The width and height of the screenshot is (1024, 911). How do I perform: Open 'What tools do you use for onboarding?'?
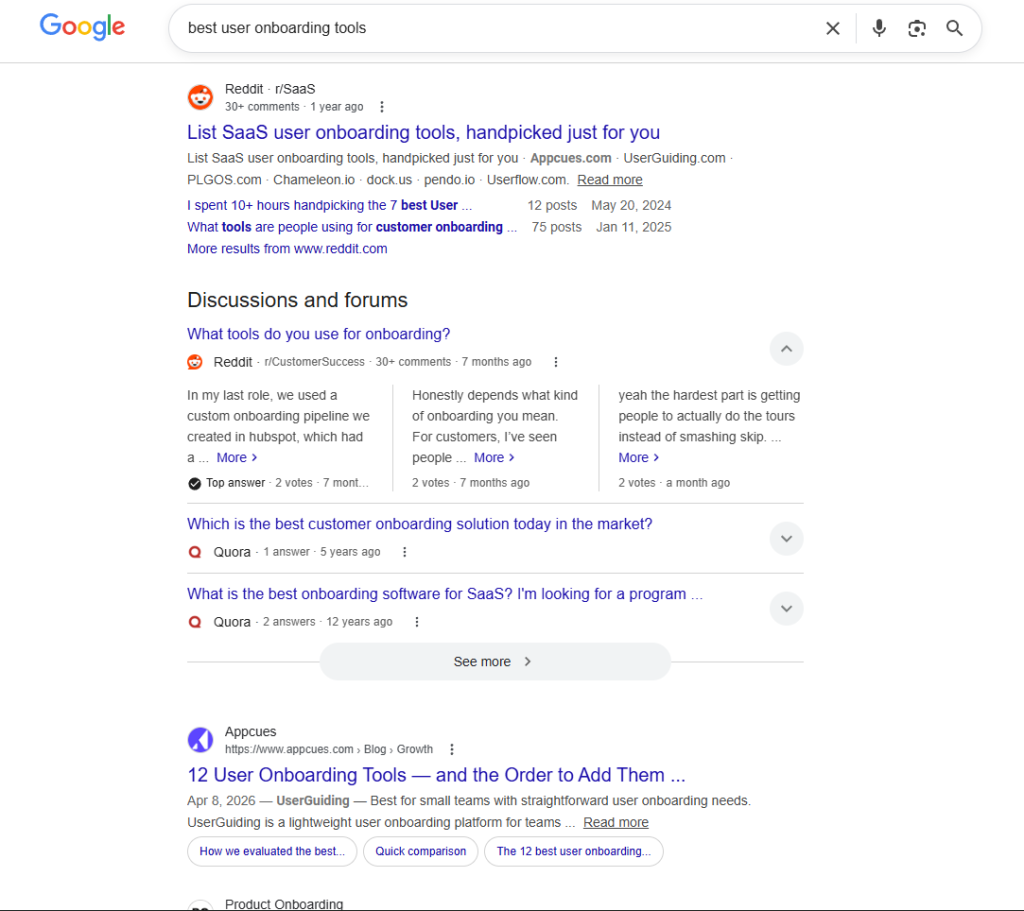319,334
